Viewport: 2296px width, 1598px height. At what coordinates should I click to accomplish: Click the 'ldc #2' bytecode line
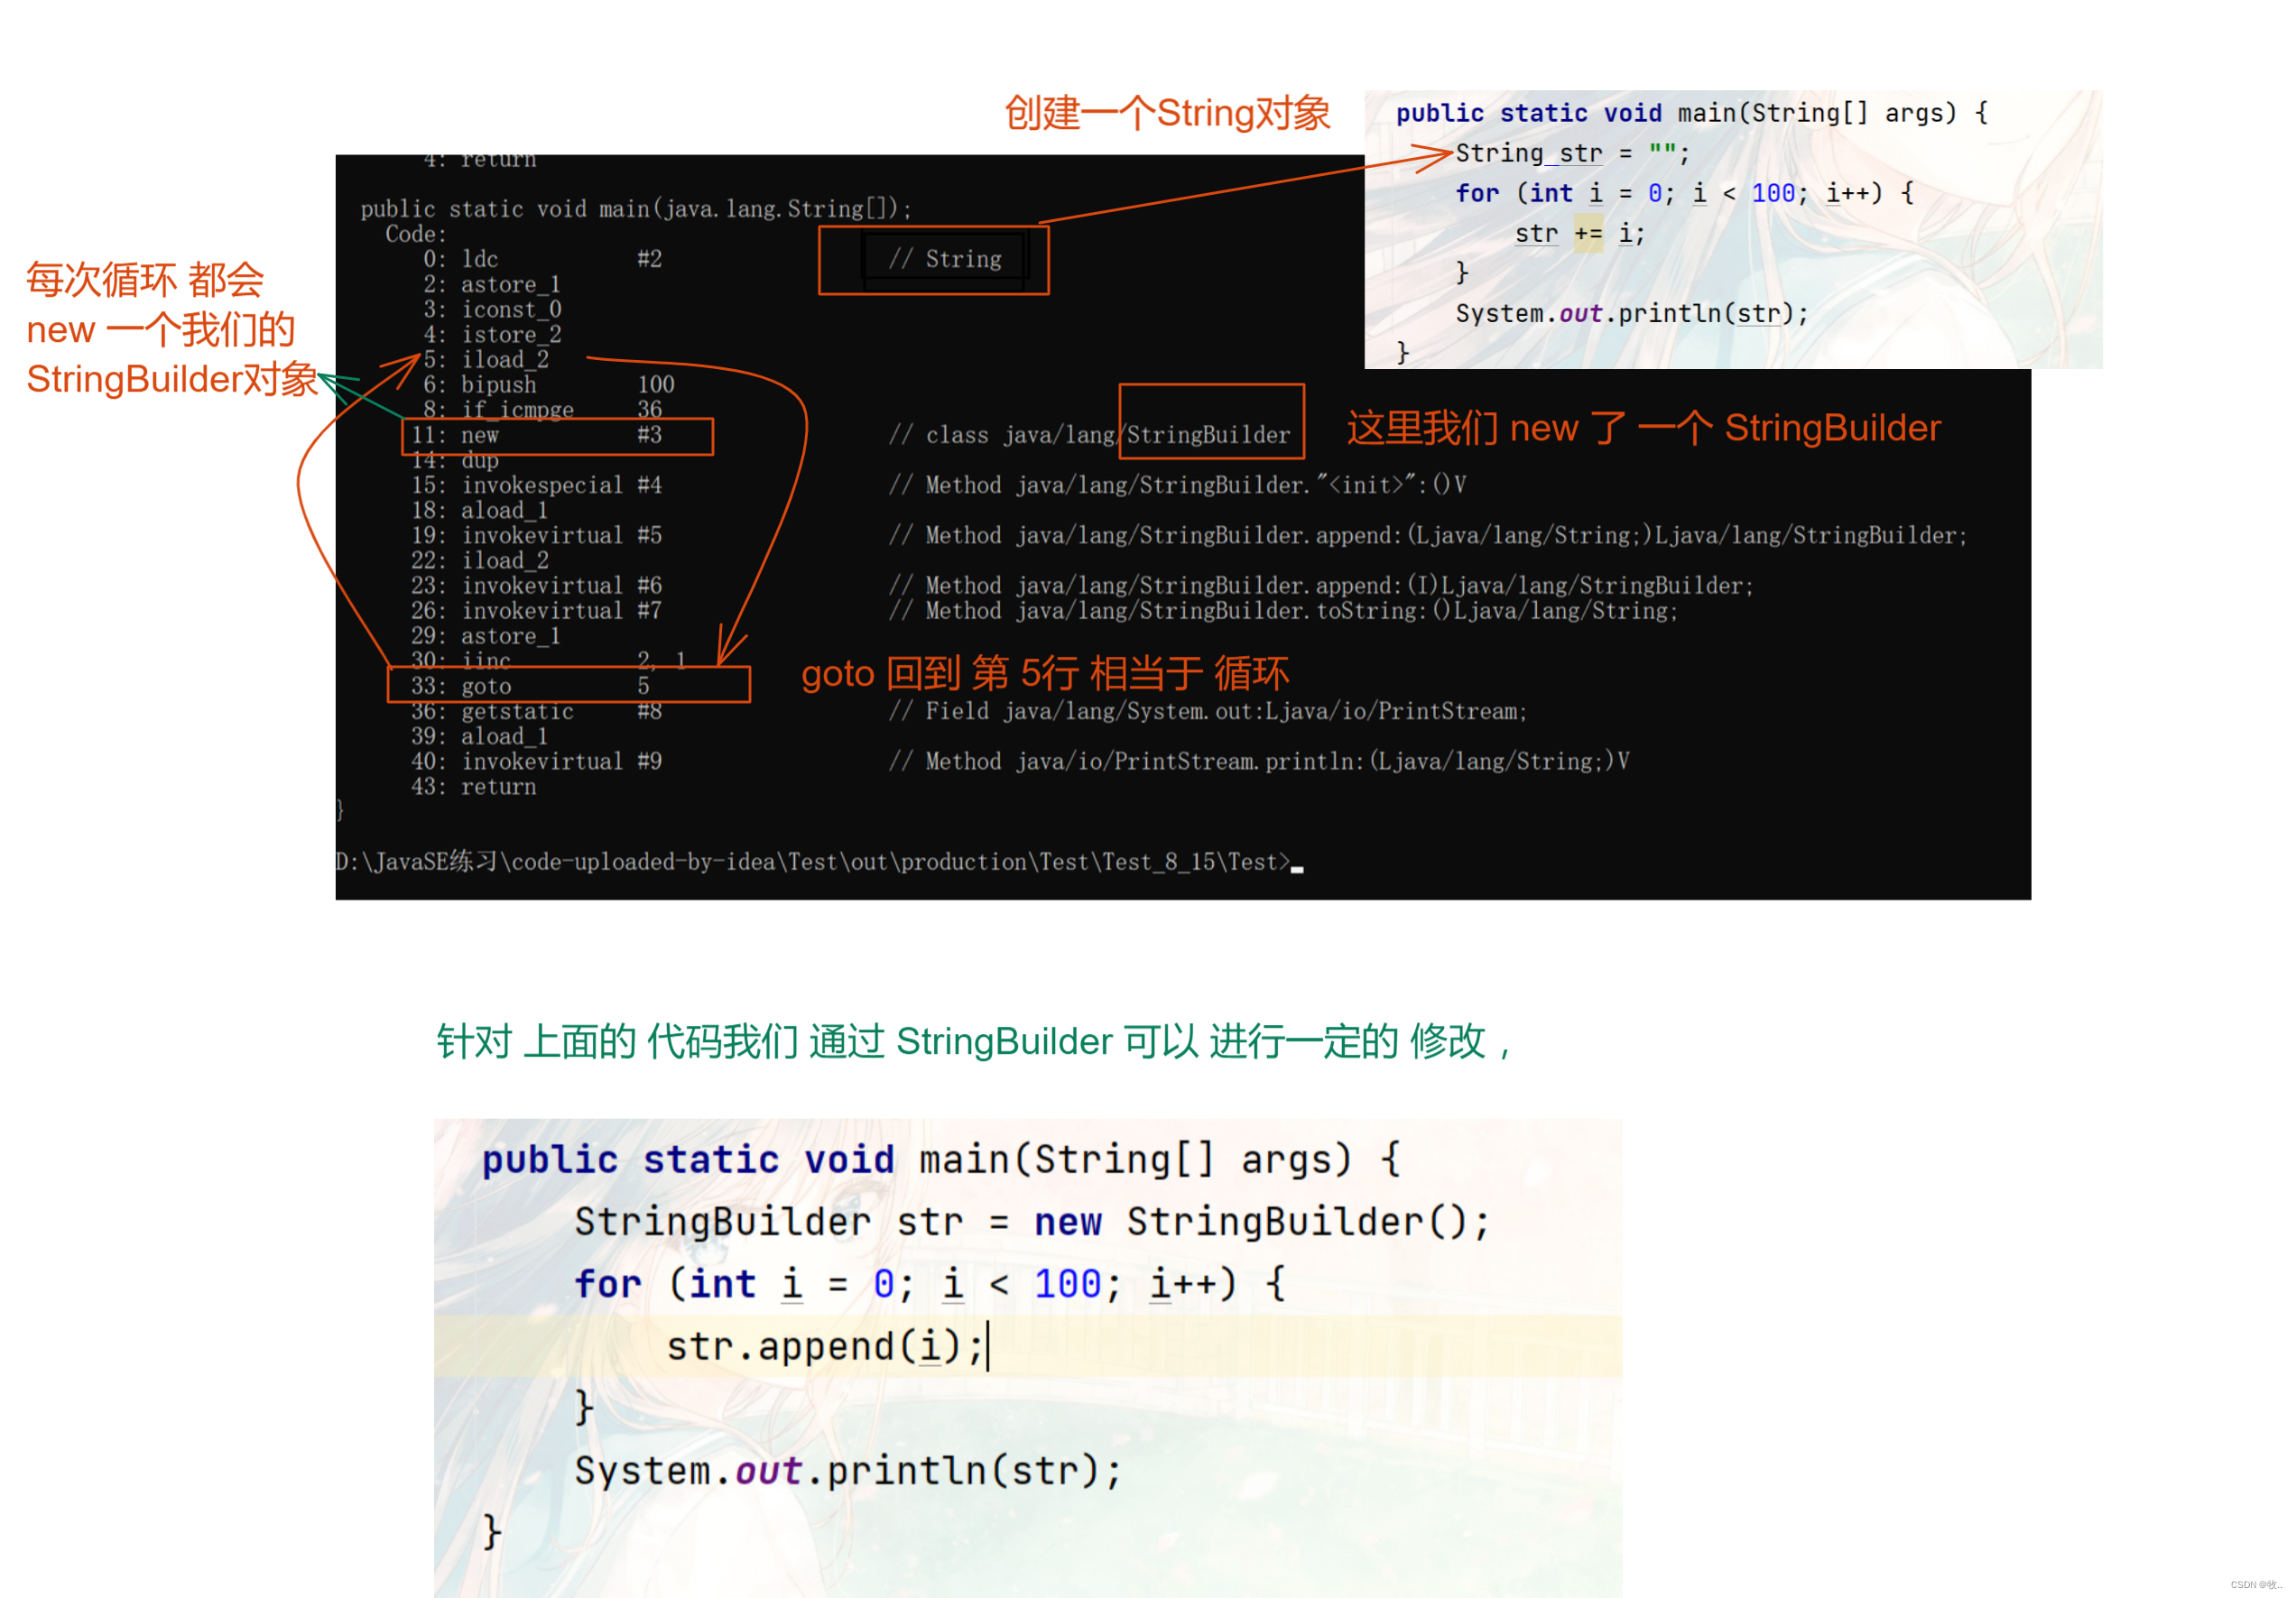[542, 259]
